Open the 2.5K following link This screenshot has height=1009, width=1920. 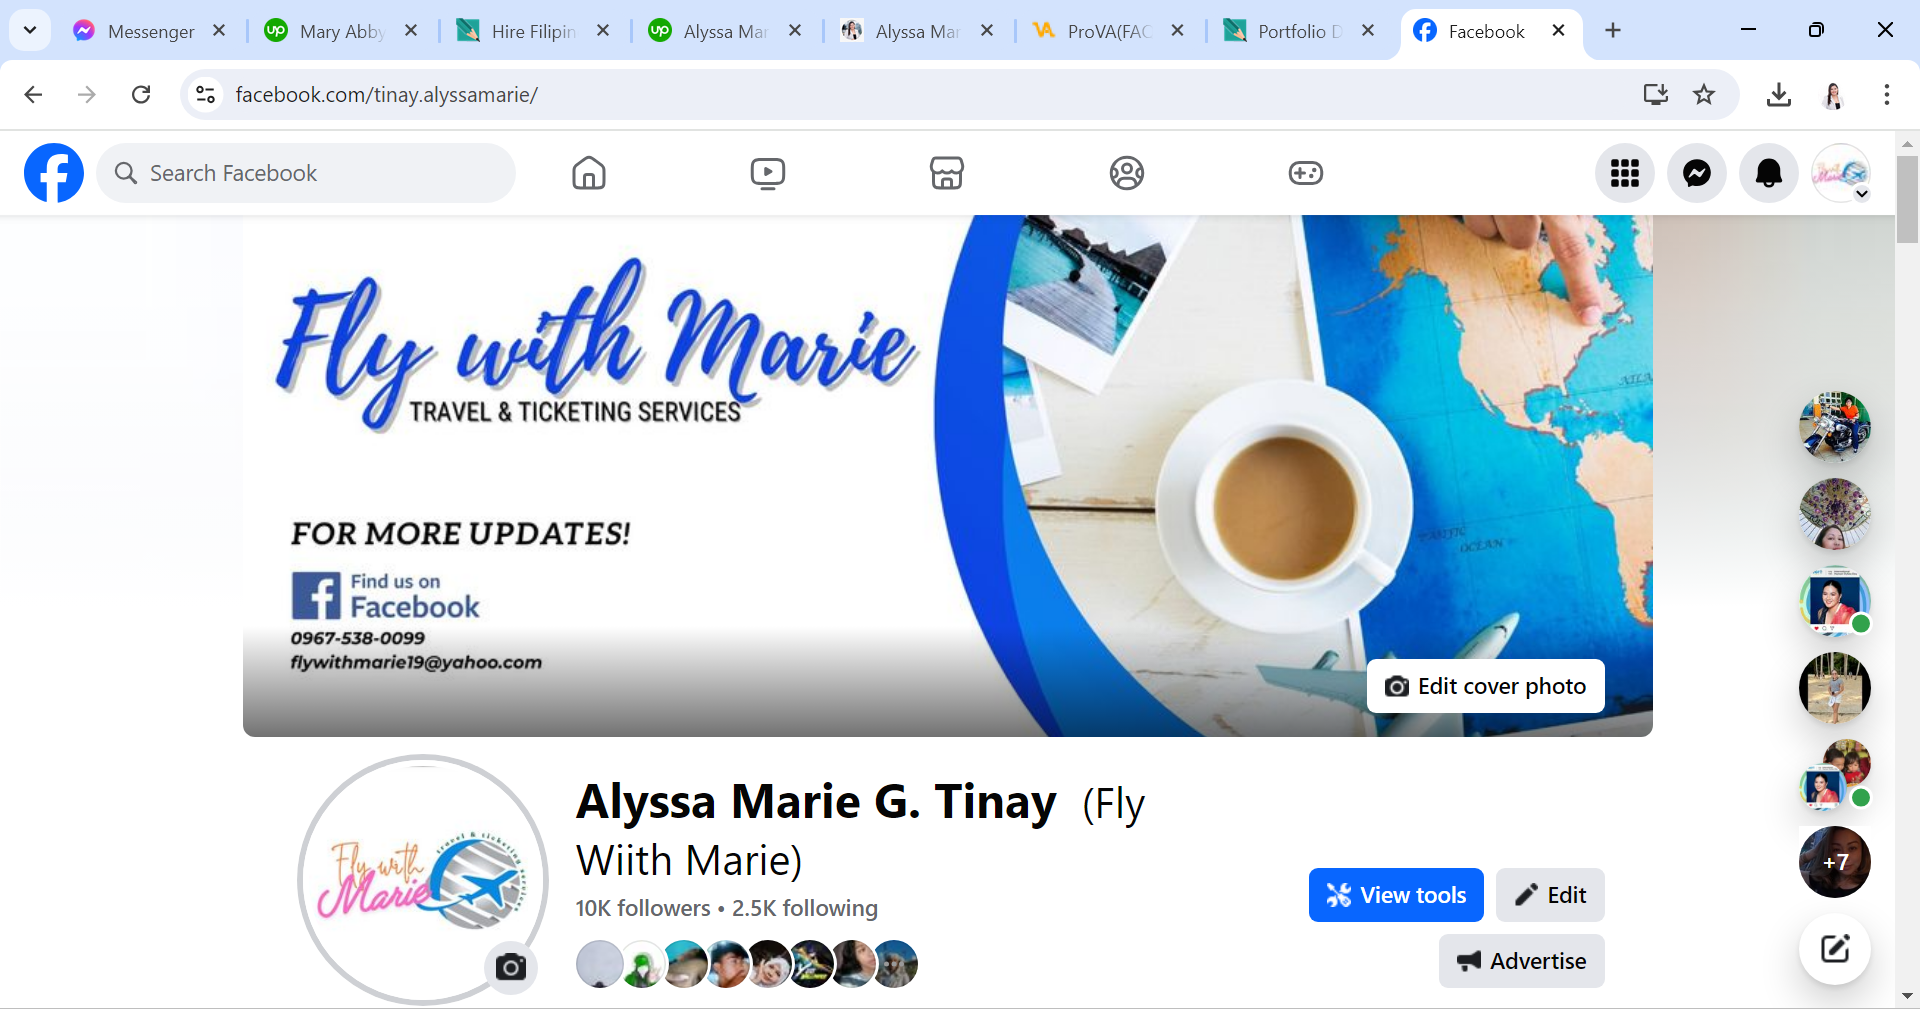click(x=805, y=908)
